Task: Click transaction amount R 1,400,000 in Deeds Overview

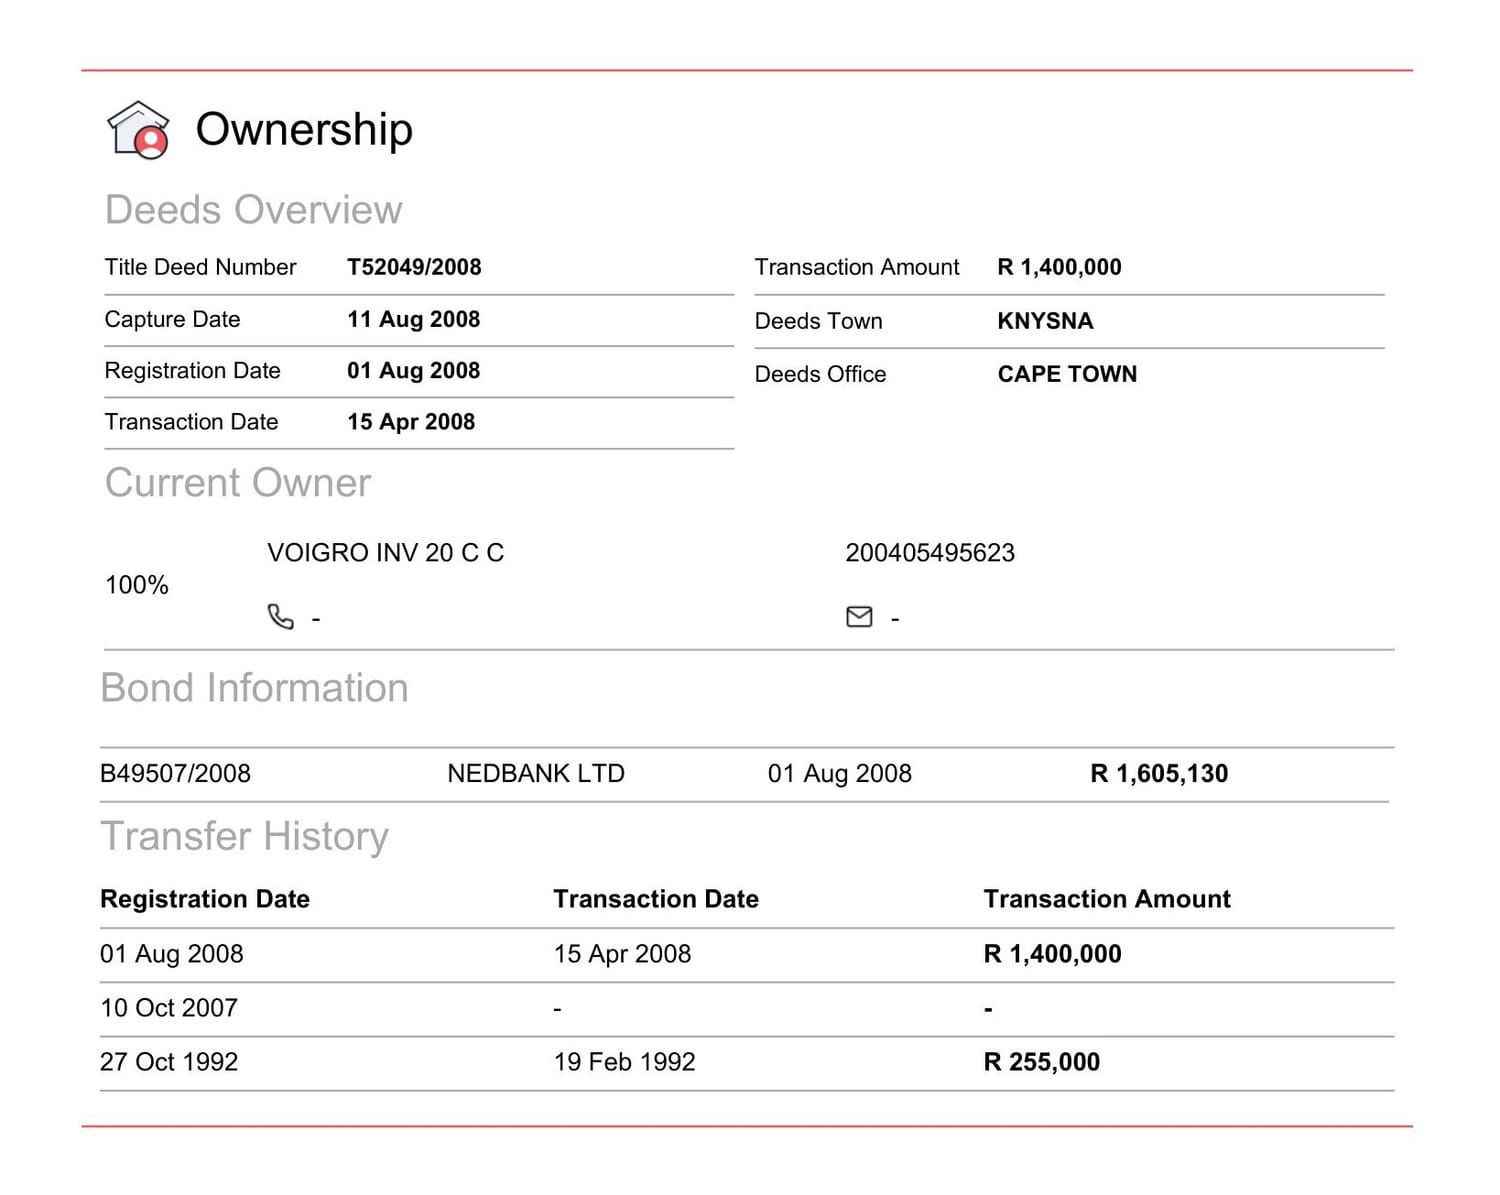Action: point(1059,267)
